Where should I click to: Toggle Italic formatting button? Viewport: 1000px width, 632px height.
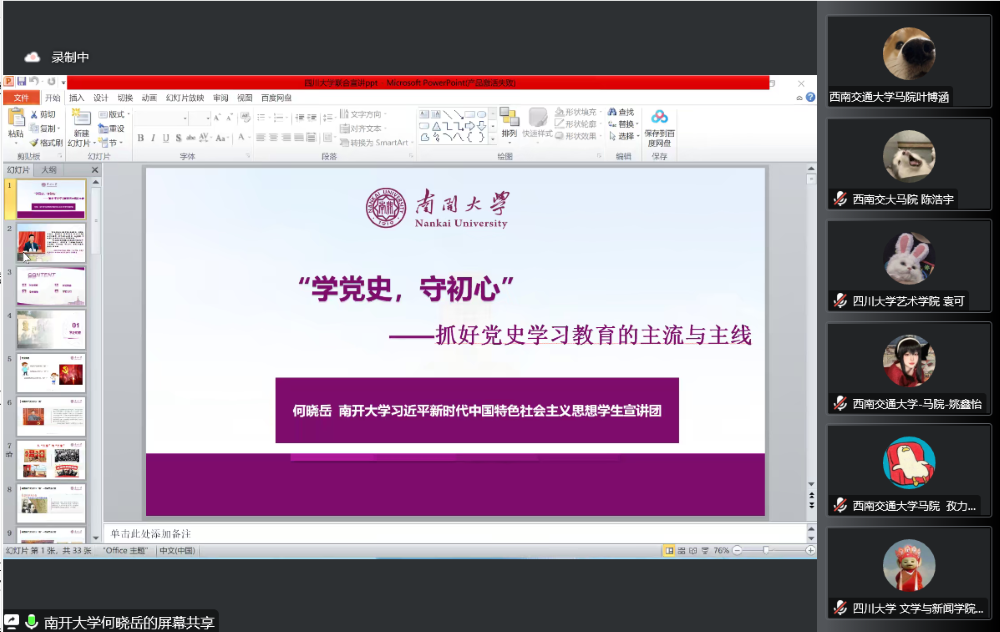click(x=153, y=138)
